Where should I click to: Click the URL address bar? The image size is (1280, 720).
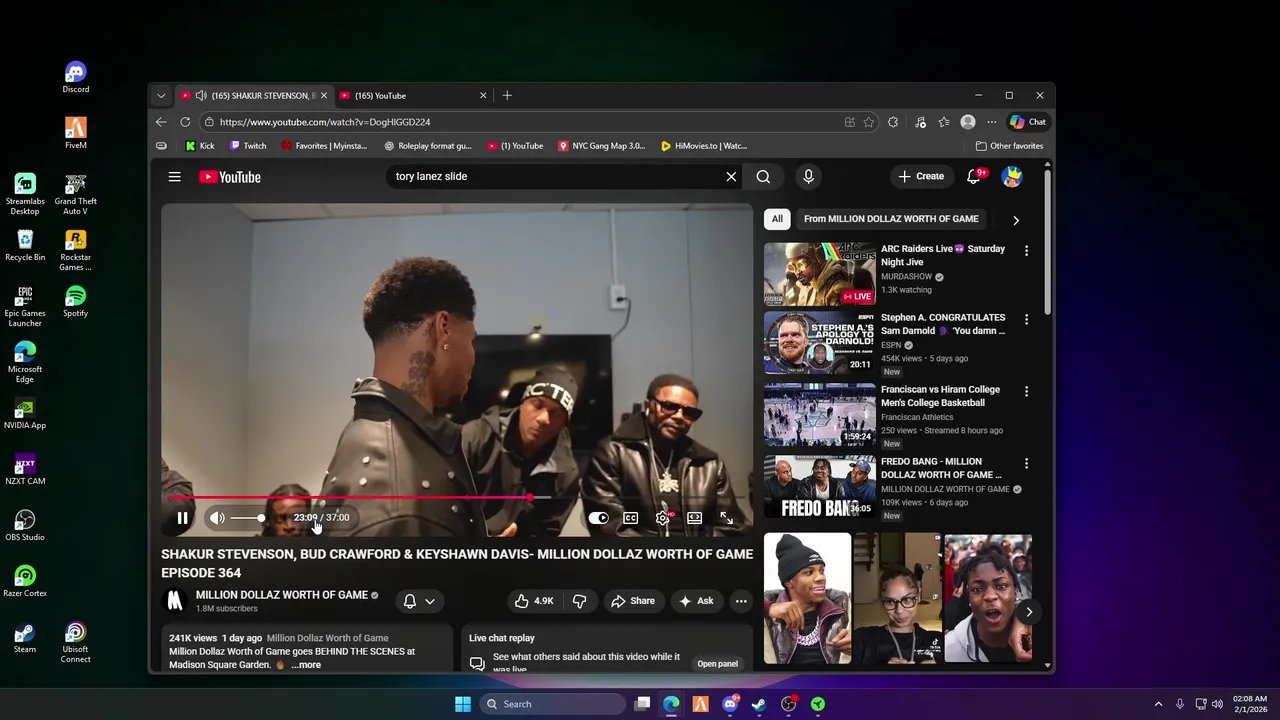point(520,122)
